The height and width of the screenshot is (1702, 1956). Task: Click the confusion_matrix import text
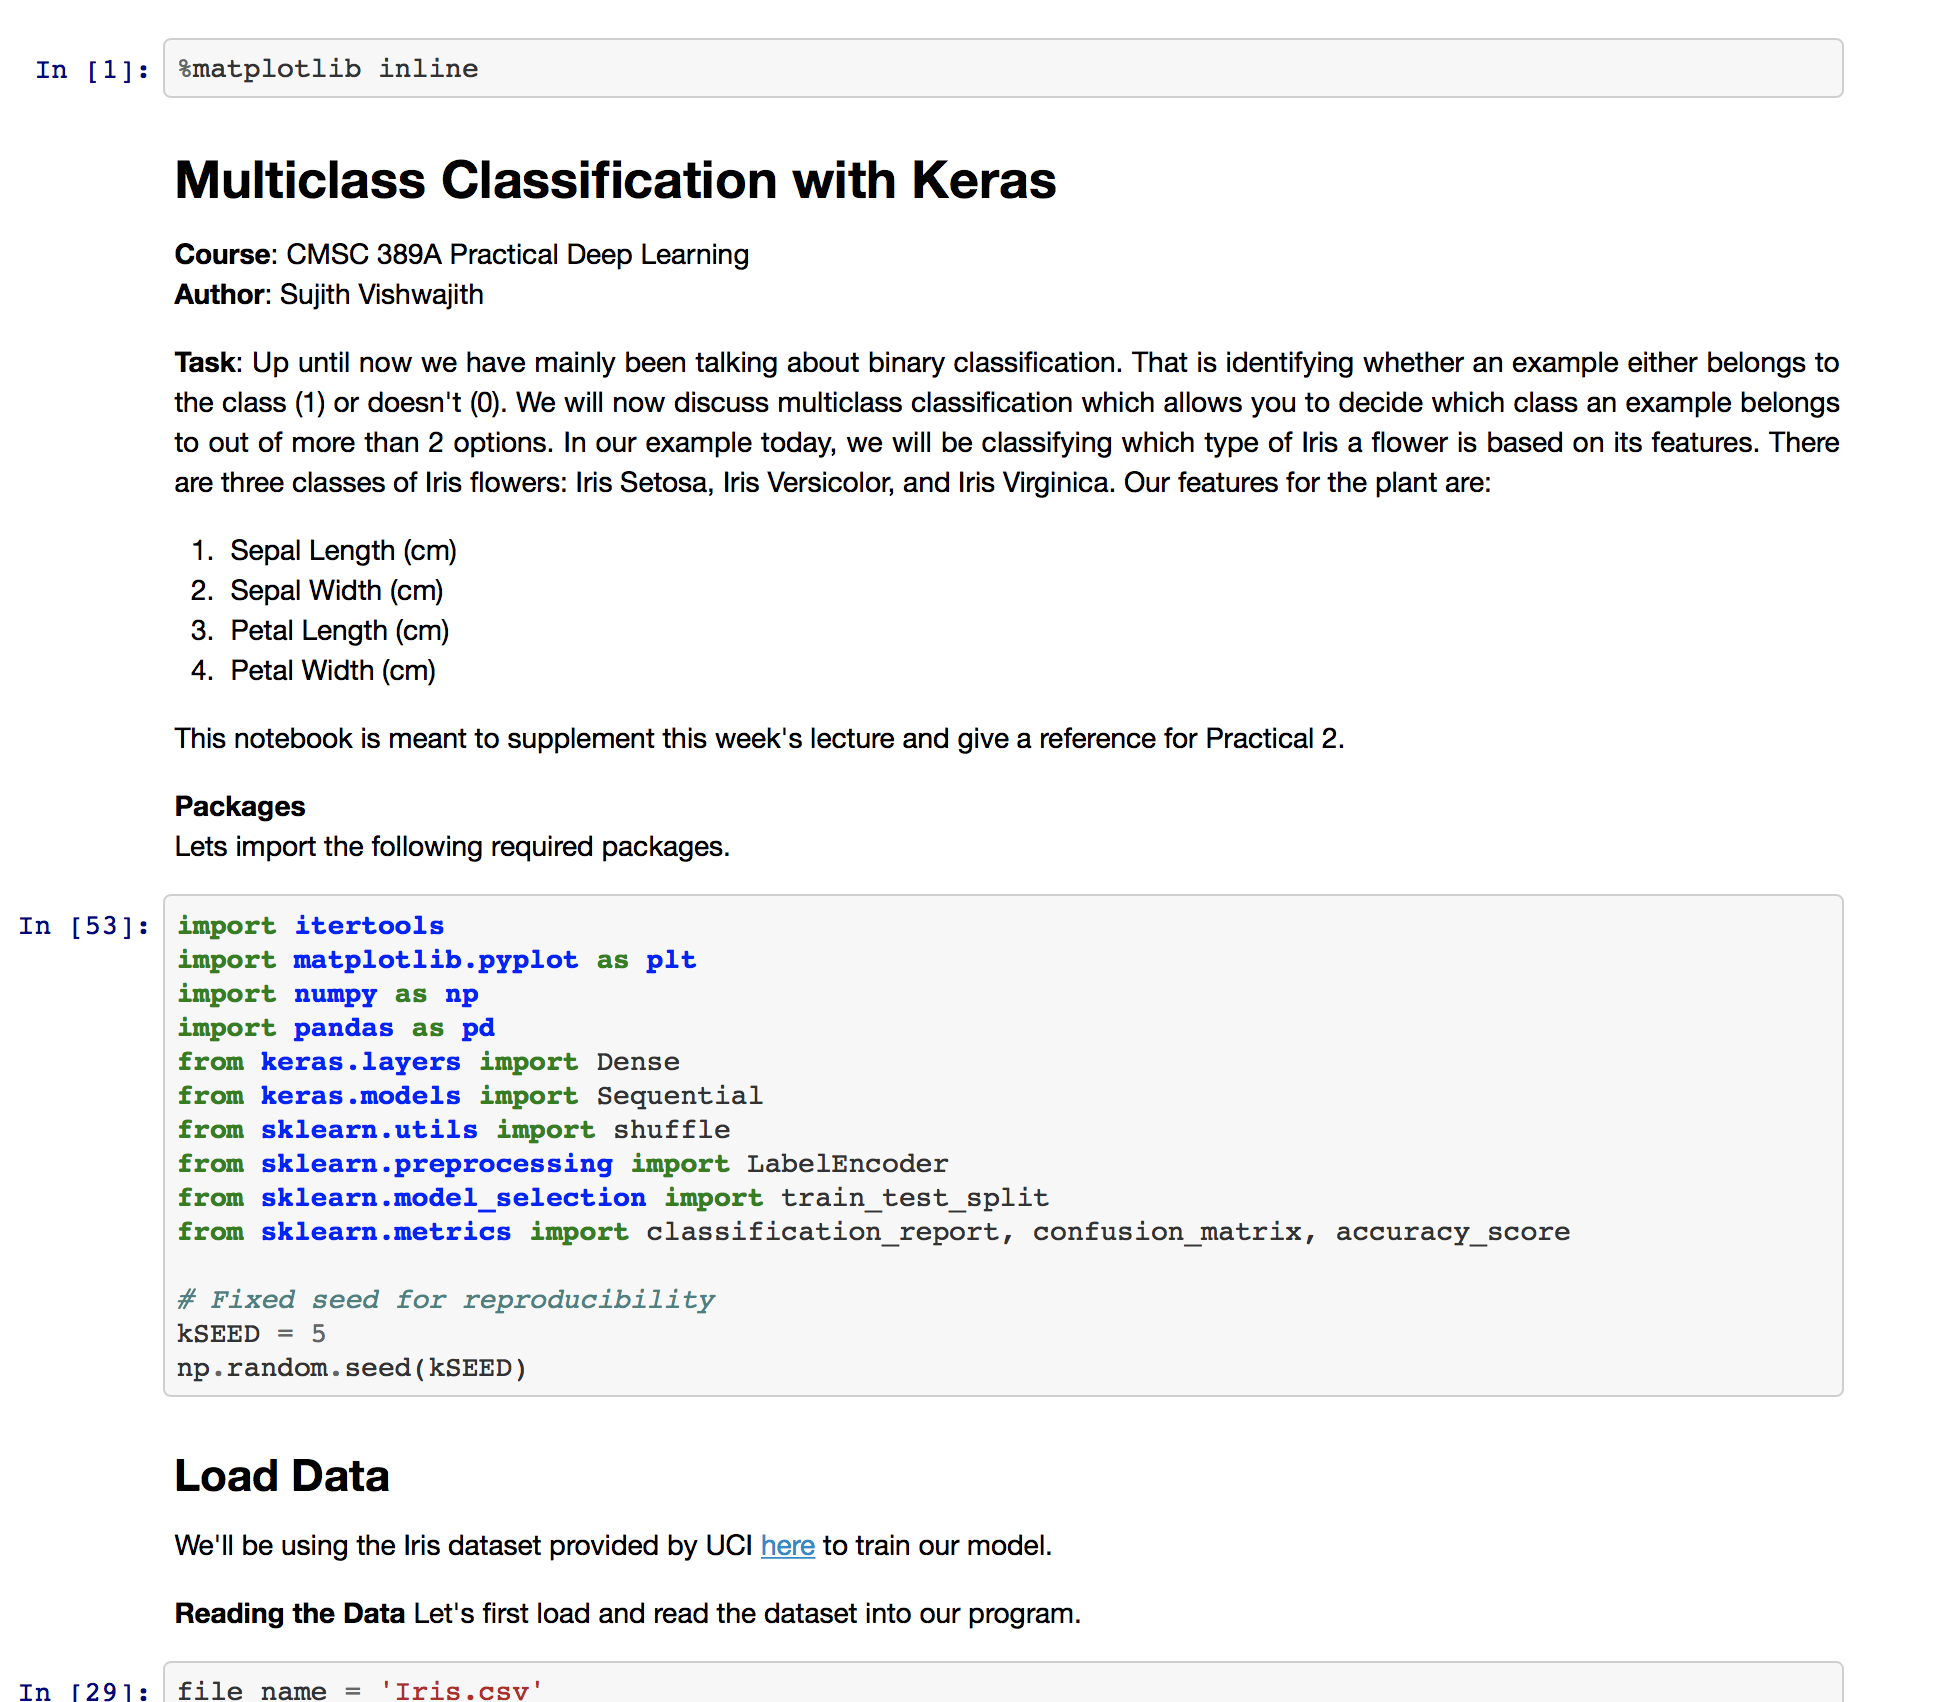(1166, 1232)
